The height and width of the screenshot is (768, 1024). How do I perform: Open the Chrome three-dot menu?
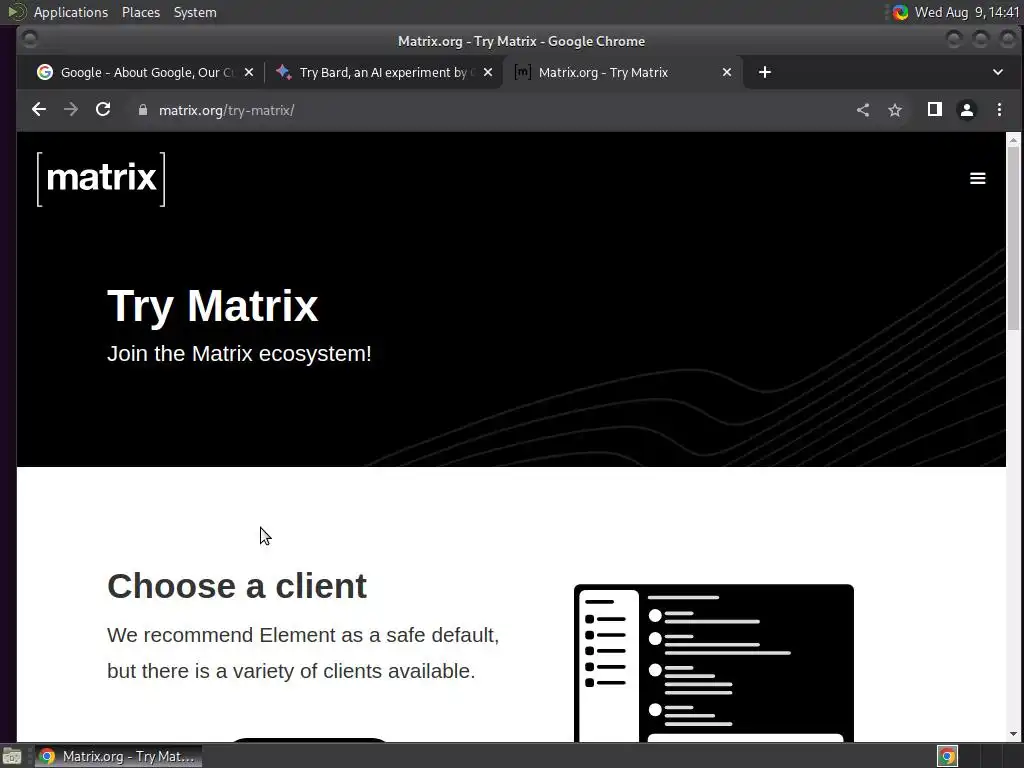click(x=999, y=110)
